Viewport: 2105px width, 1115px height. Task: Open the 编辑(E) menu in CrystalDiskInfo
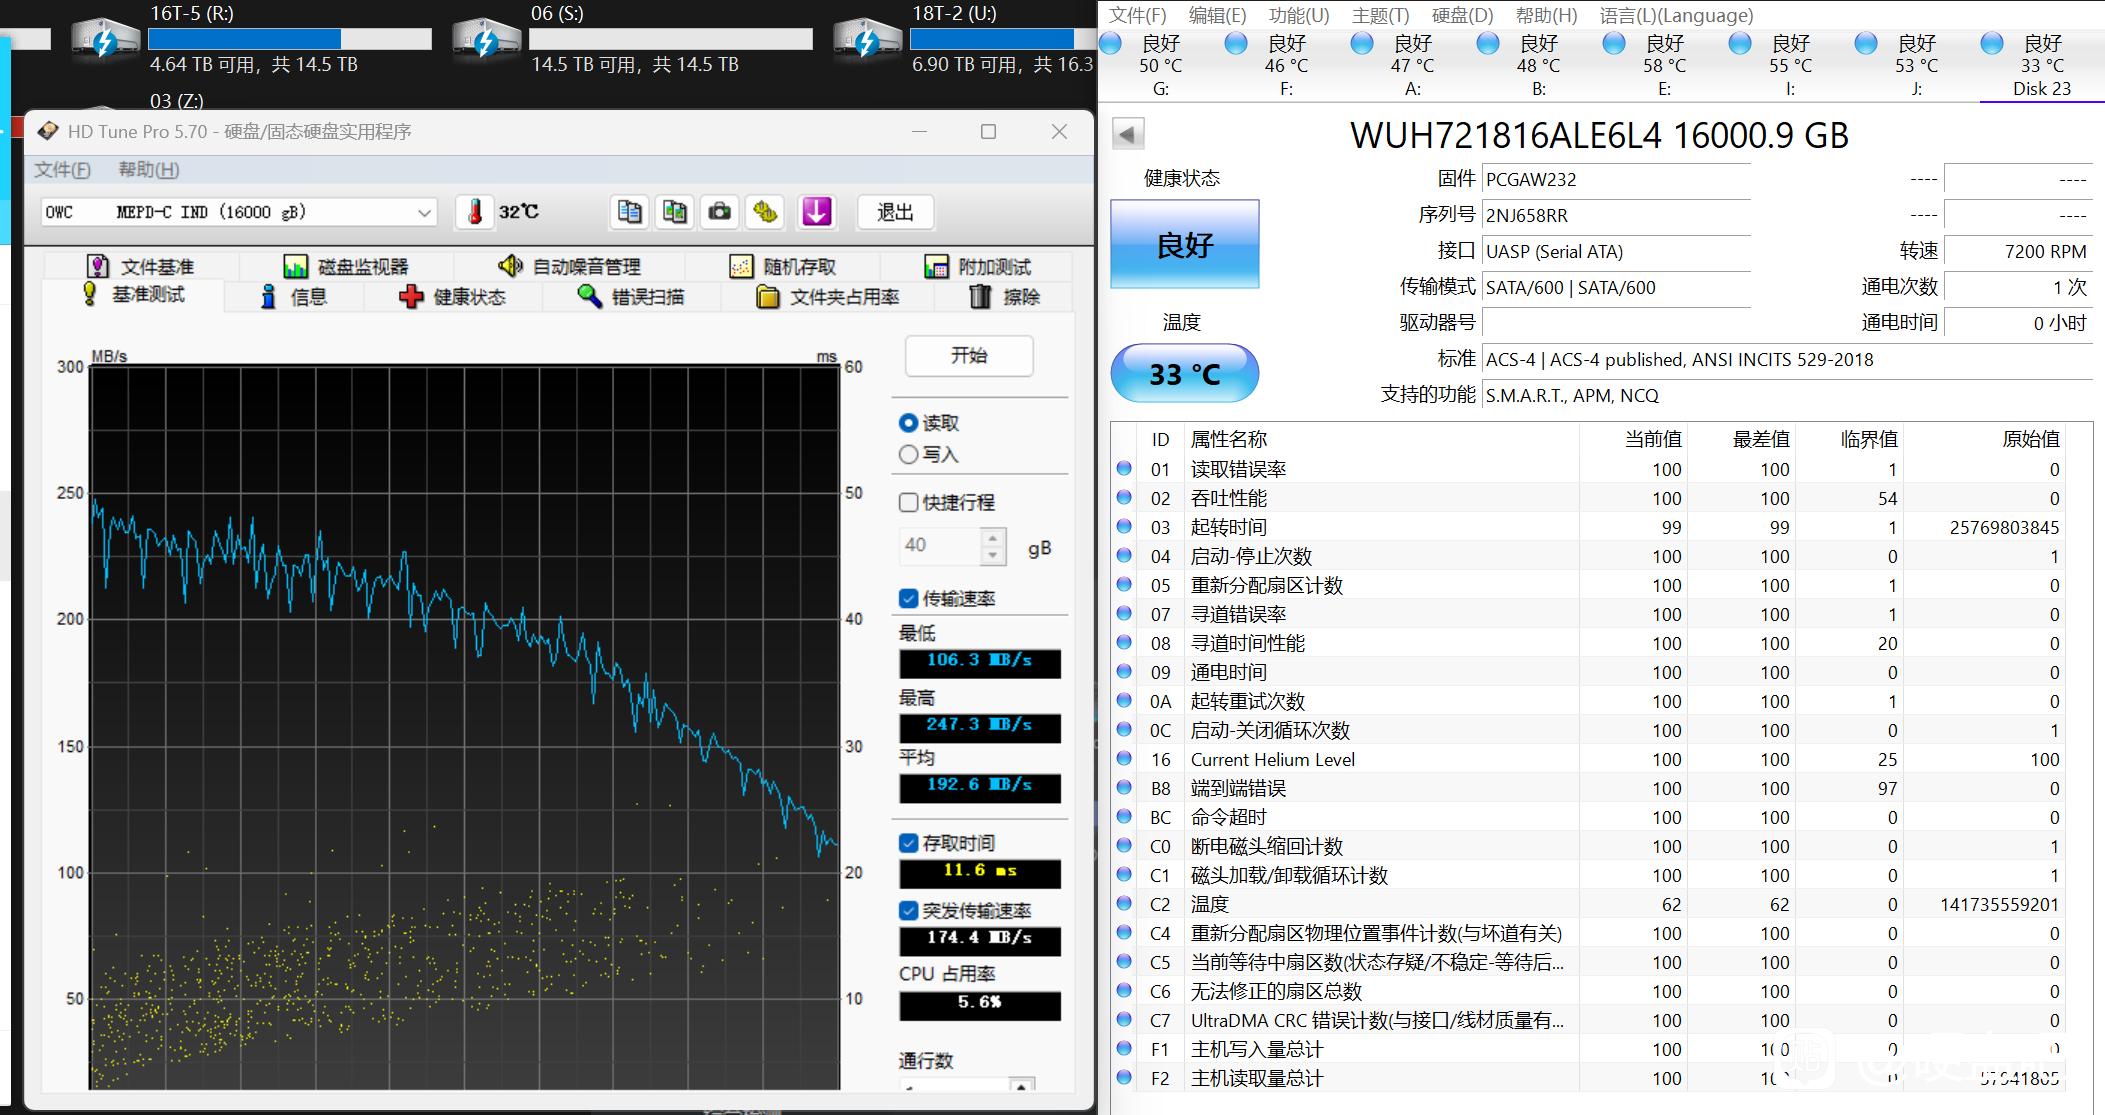(1217, 15)
